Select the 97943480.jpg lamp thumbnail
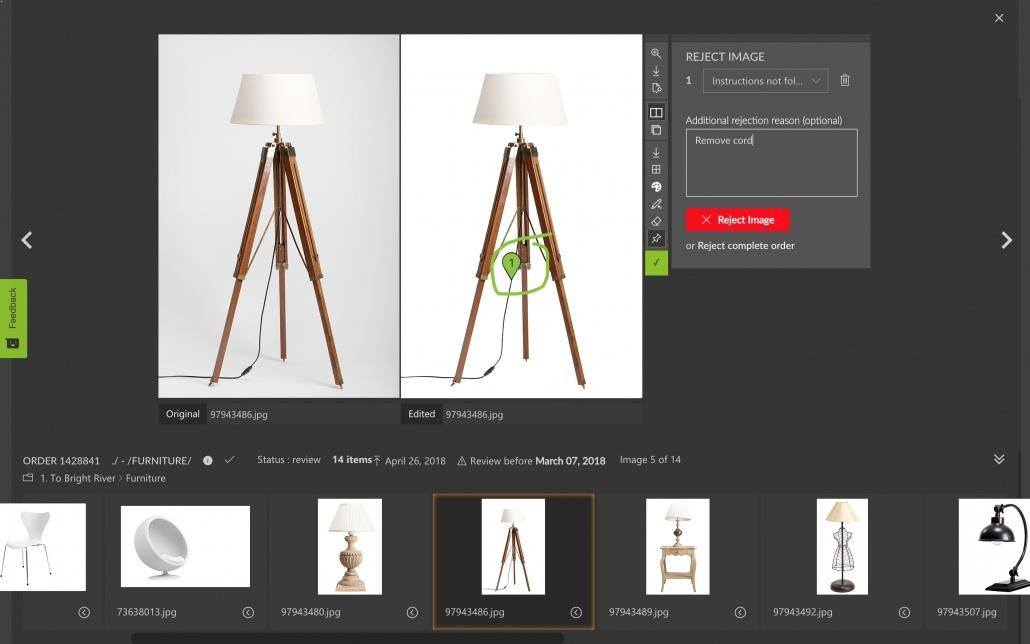 click(349, 547)
